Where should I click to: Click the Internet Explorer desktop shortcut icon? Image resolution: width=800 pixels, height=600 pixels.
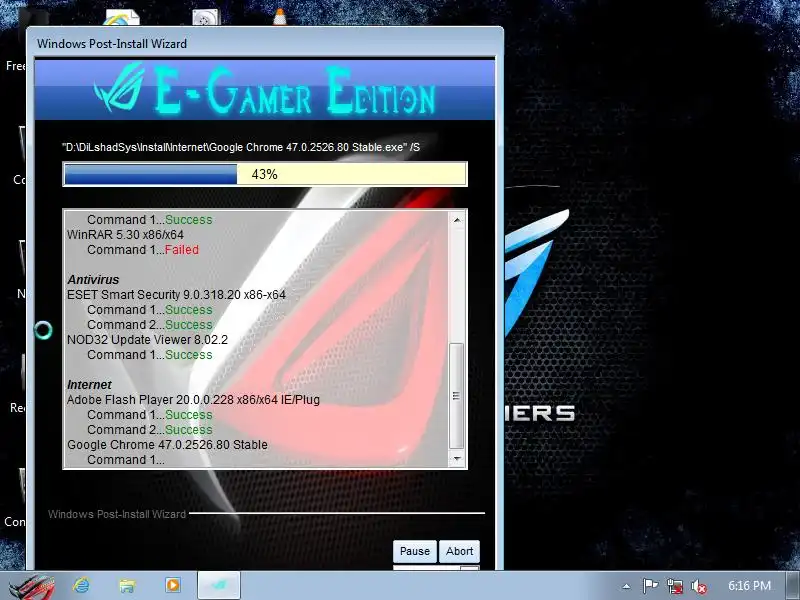tap(121, 17)
